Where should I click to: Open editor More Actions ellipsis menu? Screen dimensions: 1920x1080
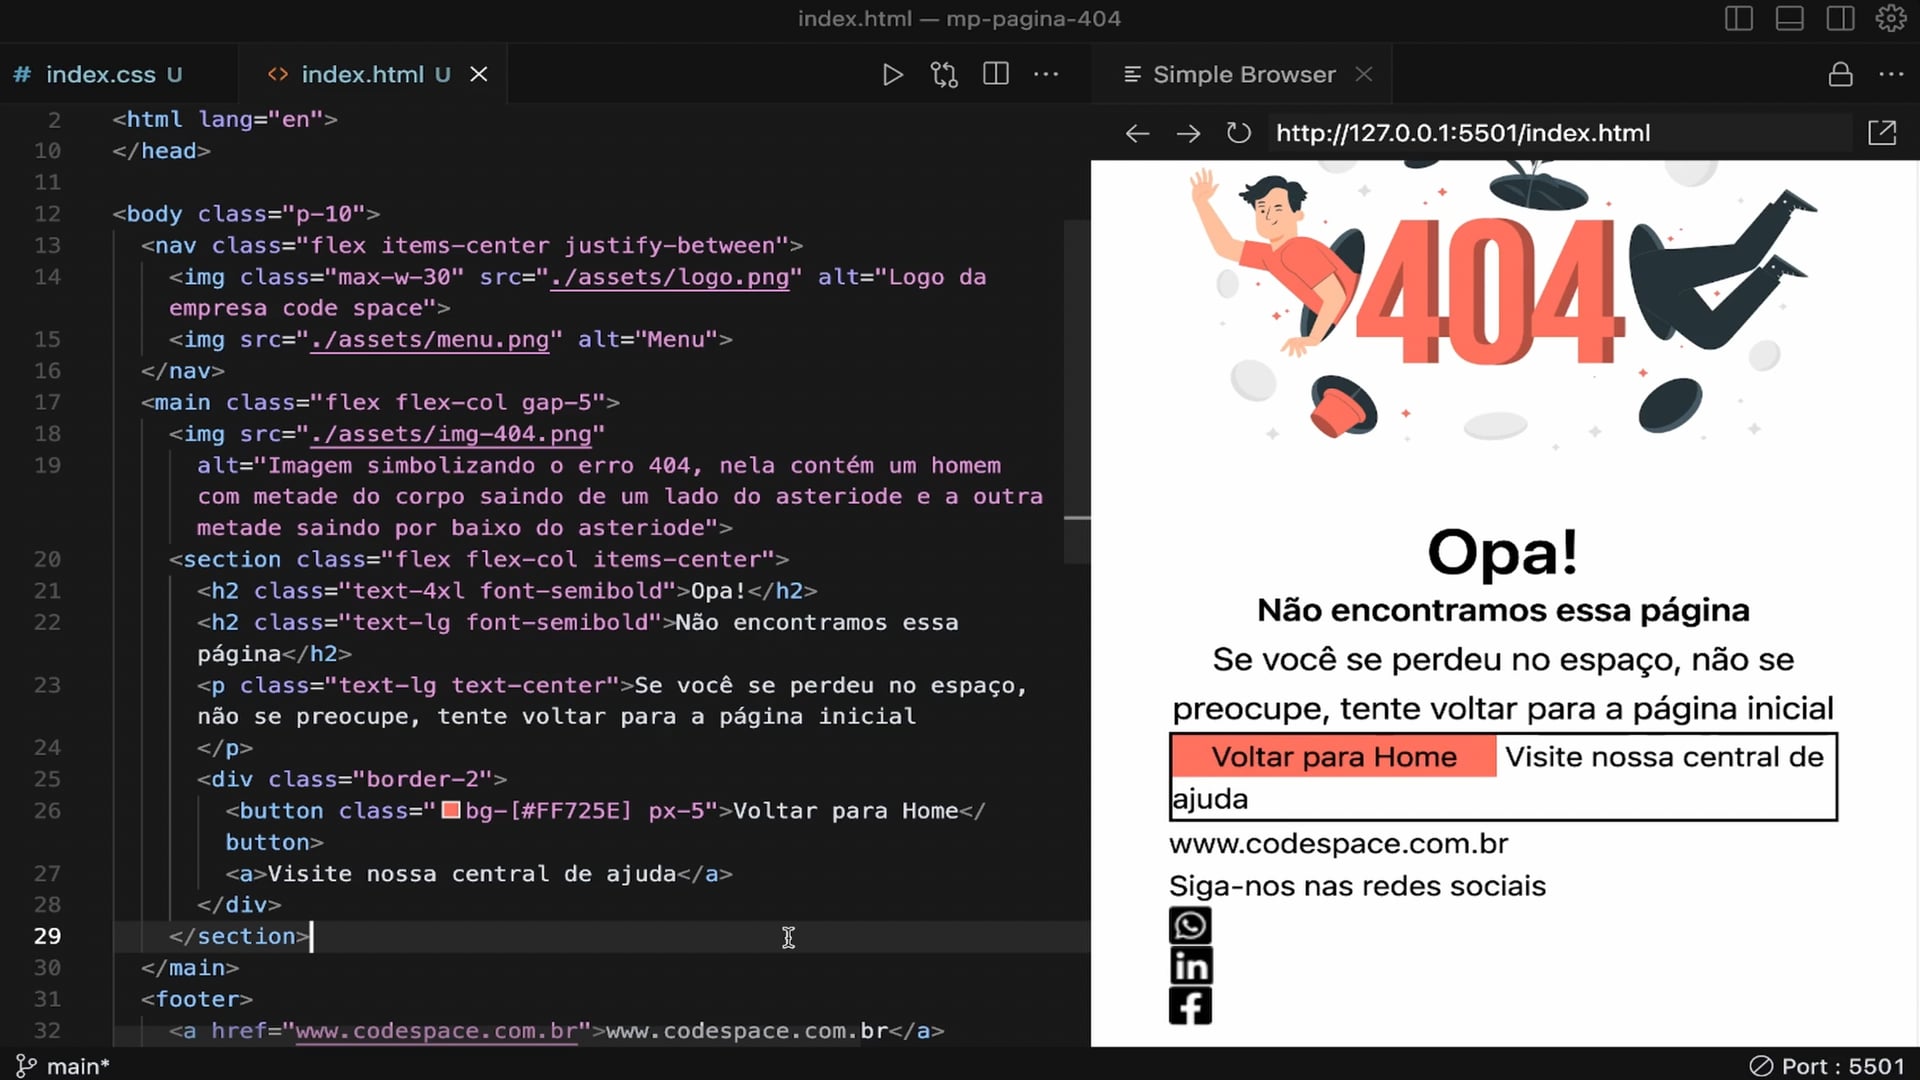1046,75
